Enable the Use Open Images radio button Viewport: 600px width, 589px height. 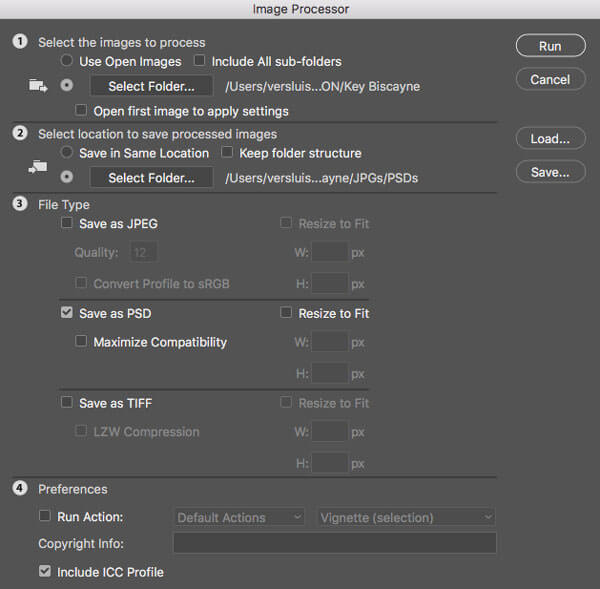tap(67, 62)
